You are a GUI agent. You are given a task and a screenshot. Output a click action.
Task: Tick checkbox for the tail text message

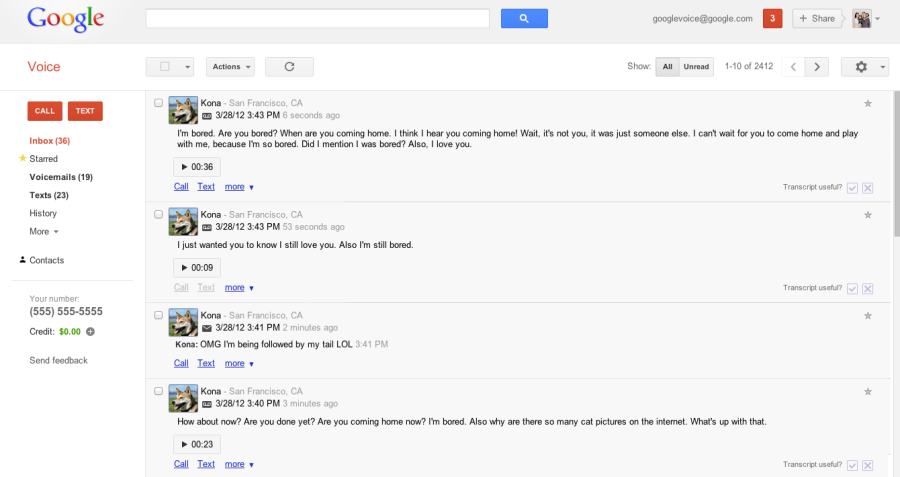(x=159, y=314)
